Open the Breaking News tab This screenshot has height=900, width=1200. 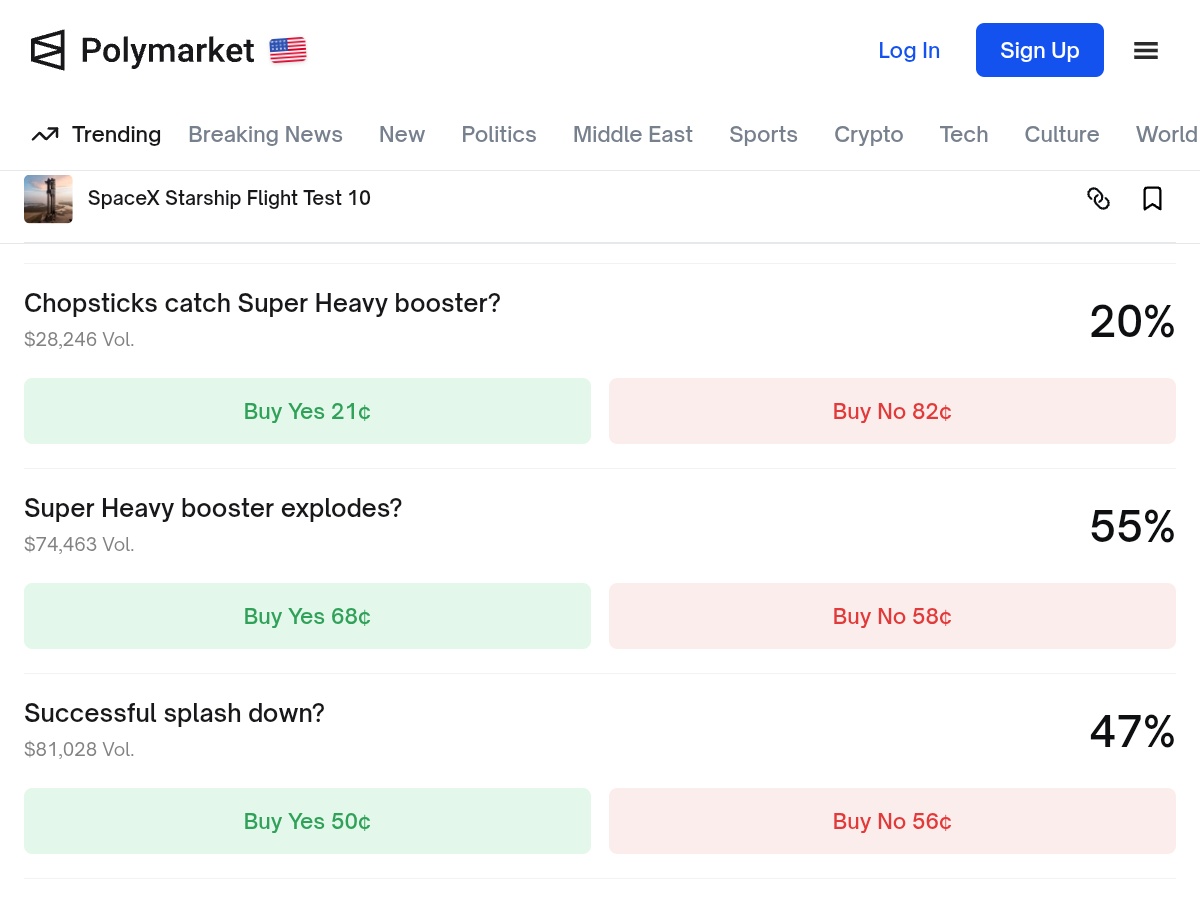point(265,135)
